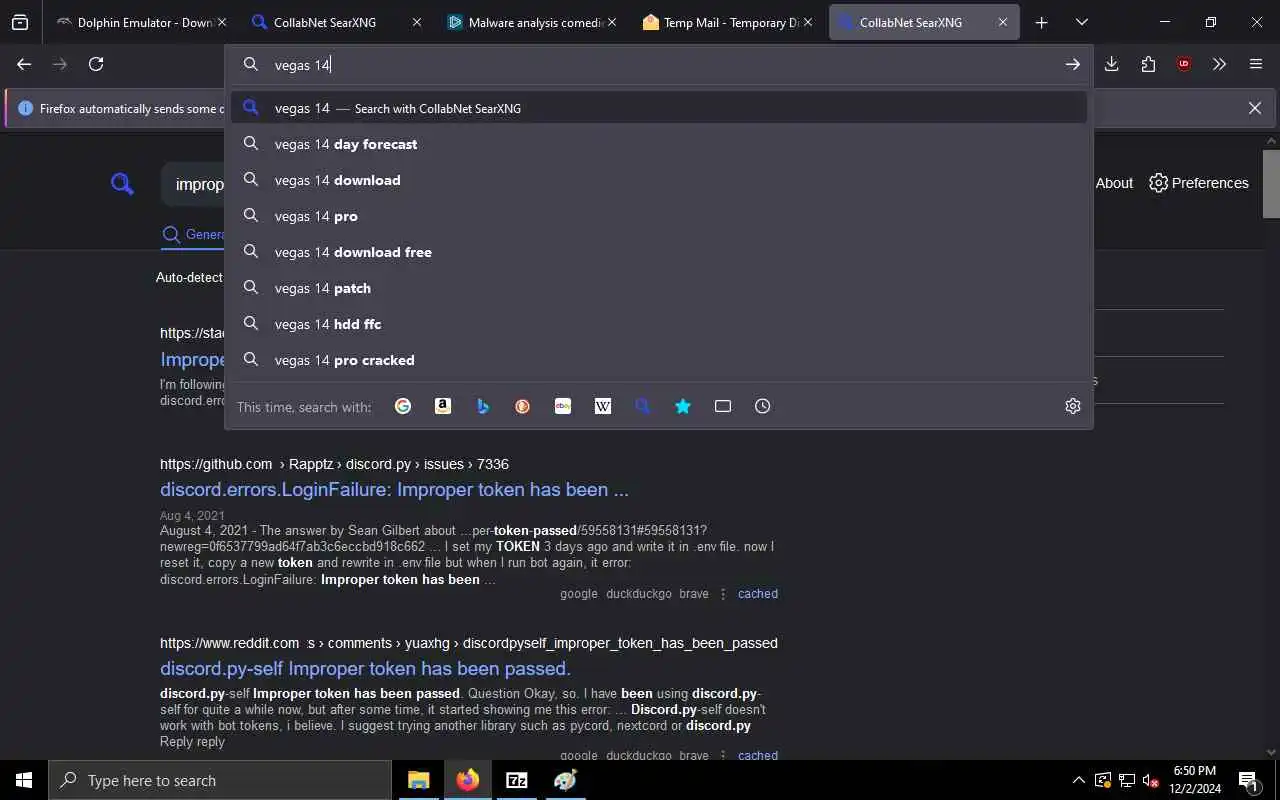Search this time with DuckDuckGo
This screenshot has height=800, width=1280.
523,406
